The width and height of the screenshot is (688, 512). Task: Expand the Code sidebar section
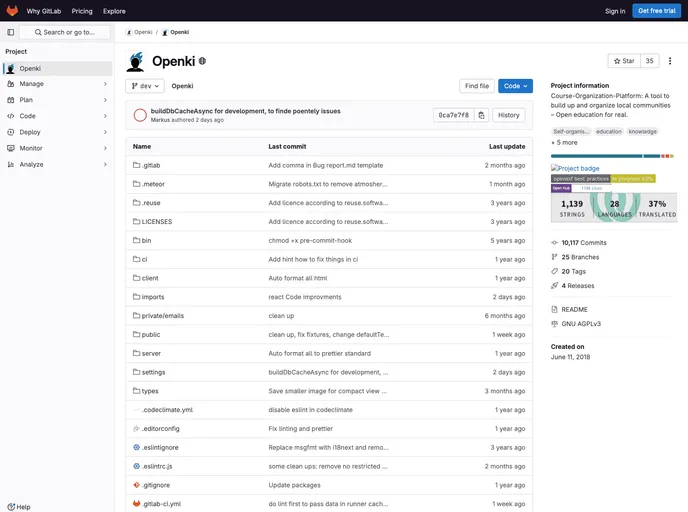coord(105,116)
